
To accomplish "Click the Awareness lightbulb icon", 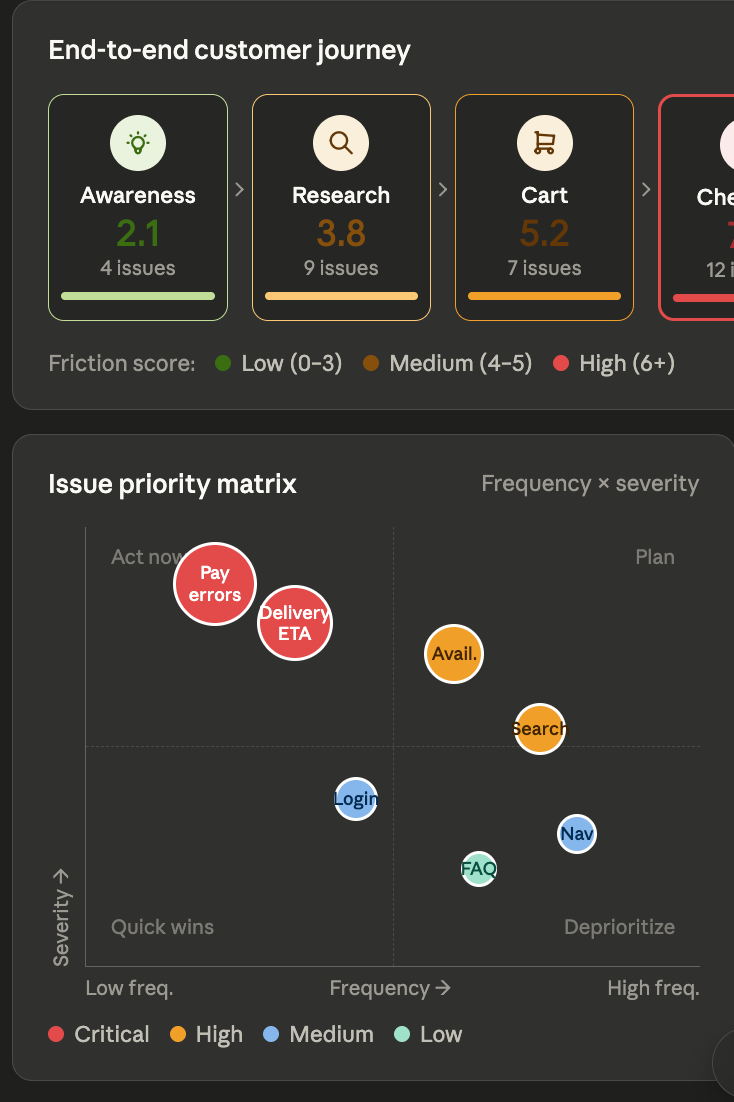I will pyautogui.click(x=138, y=143).
